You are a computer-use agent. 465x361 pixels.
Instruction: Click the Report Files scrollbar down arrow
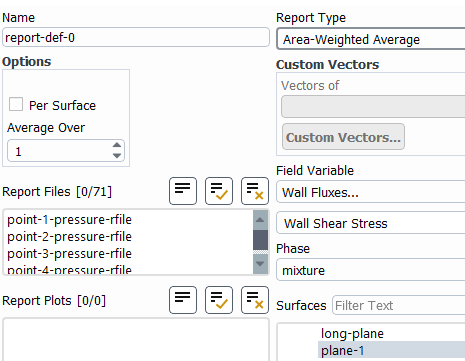point(260,264)
